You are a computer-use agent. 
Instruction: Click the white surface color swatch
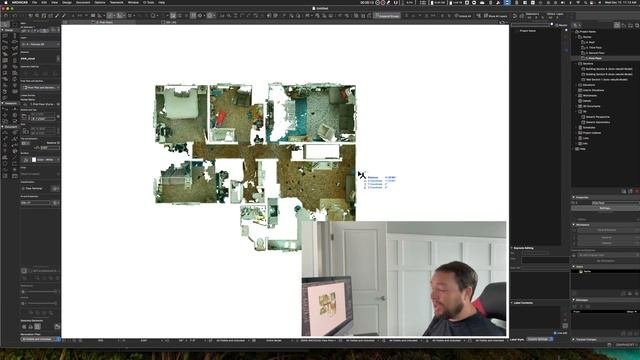(34, 160)
